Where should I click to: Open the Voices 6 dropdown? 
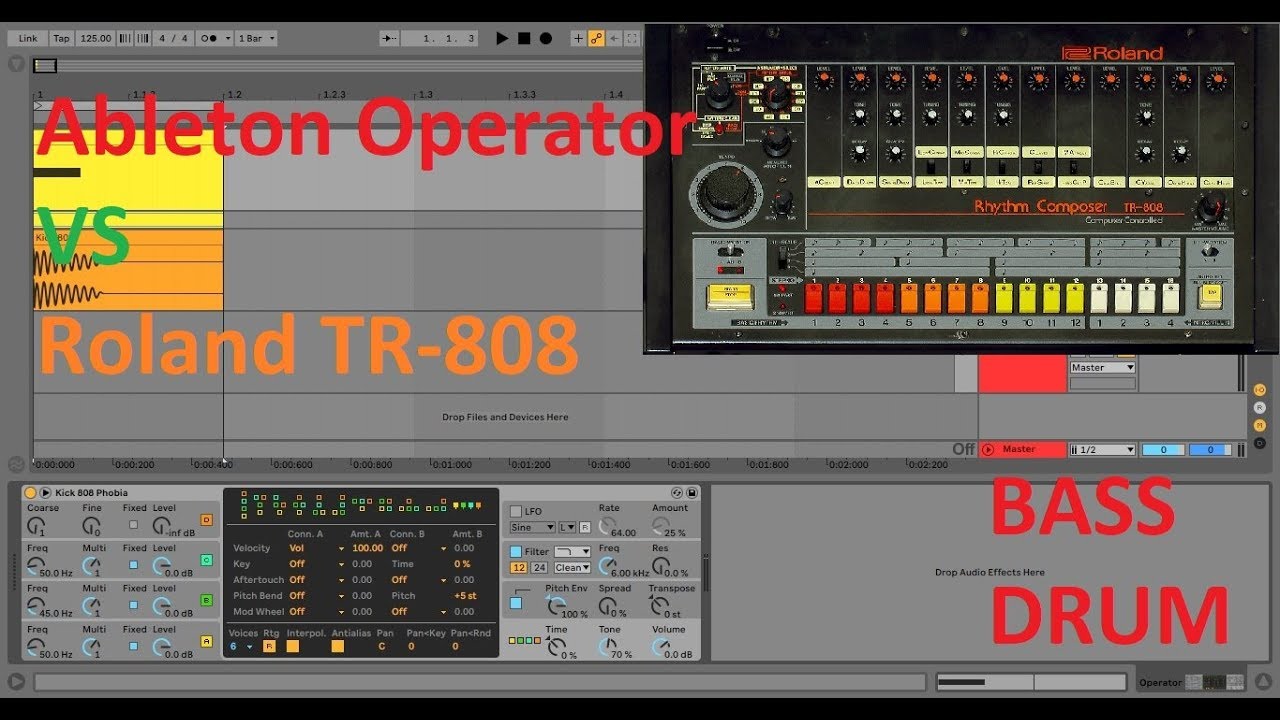pos(241,647)
